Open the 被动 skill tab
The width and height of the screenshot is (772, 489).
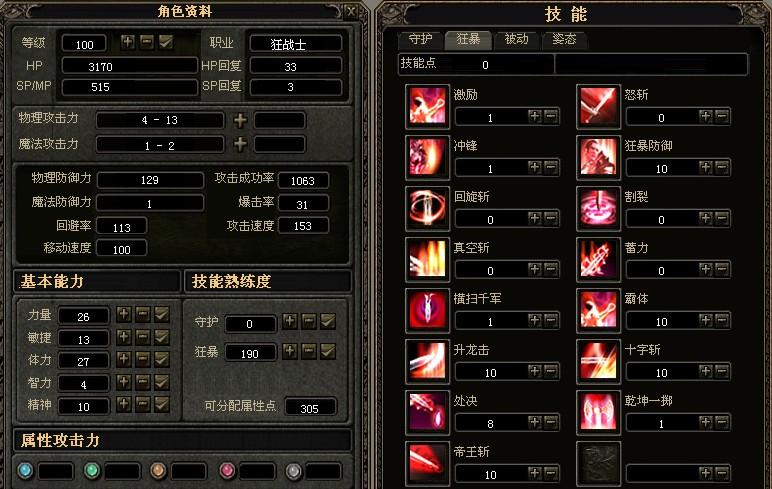pyautogui.click(x=516, y=39)
